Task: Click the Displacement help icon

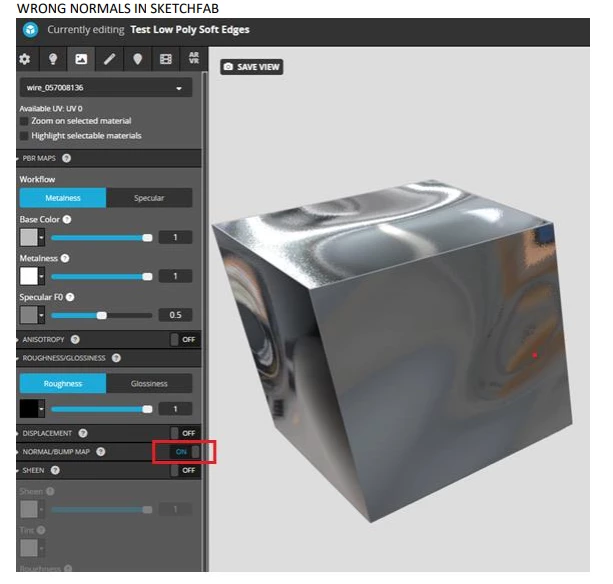Action: coord(83,434)
